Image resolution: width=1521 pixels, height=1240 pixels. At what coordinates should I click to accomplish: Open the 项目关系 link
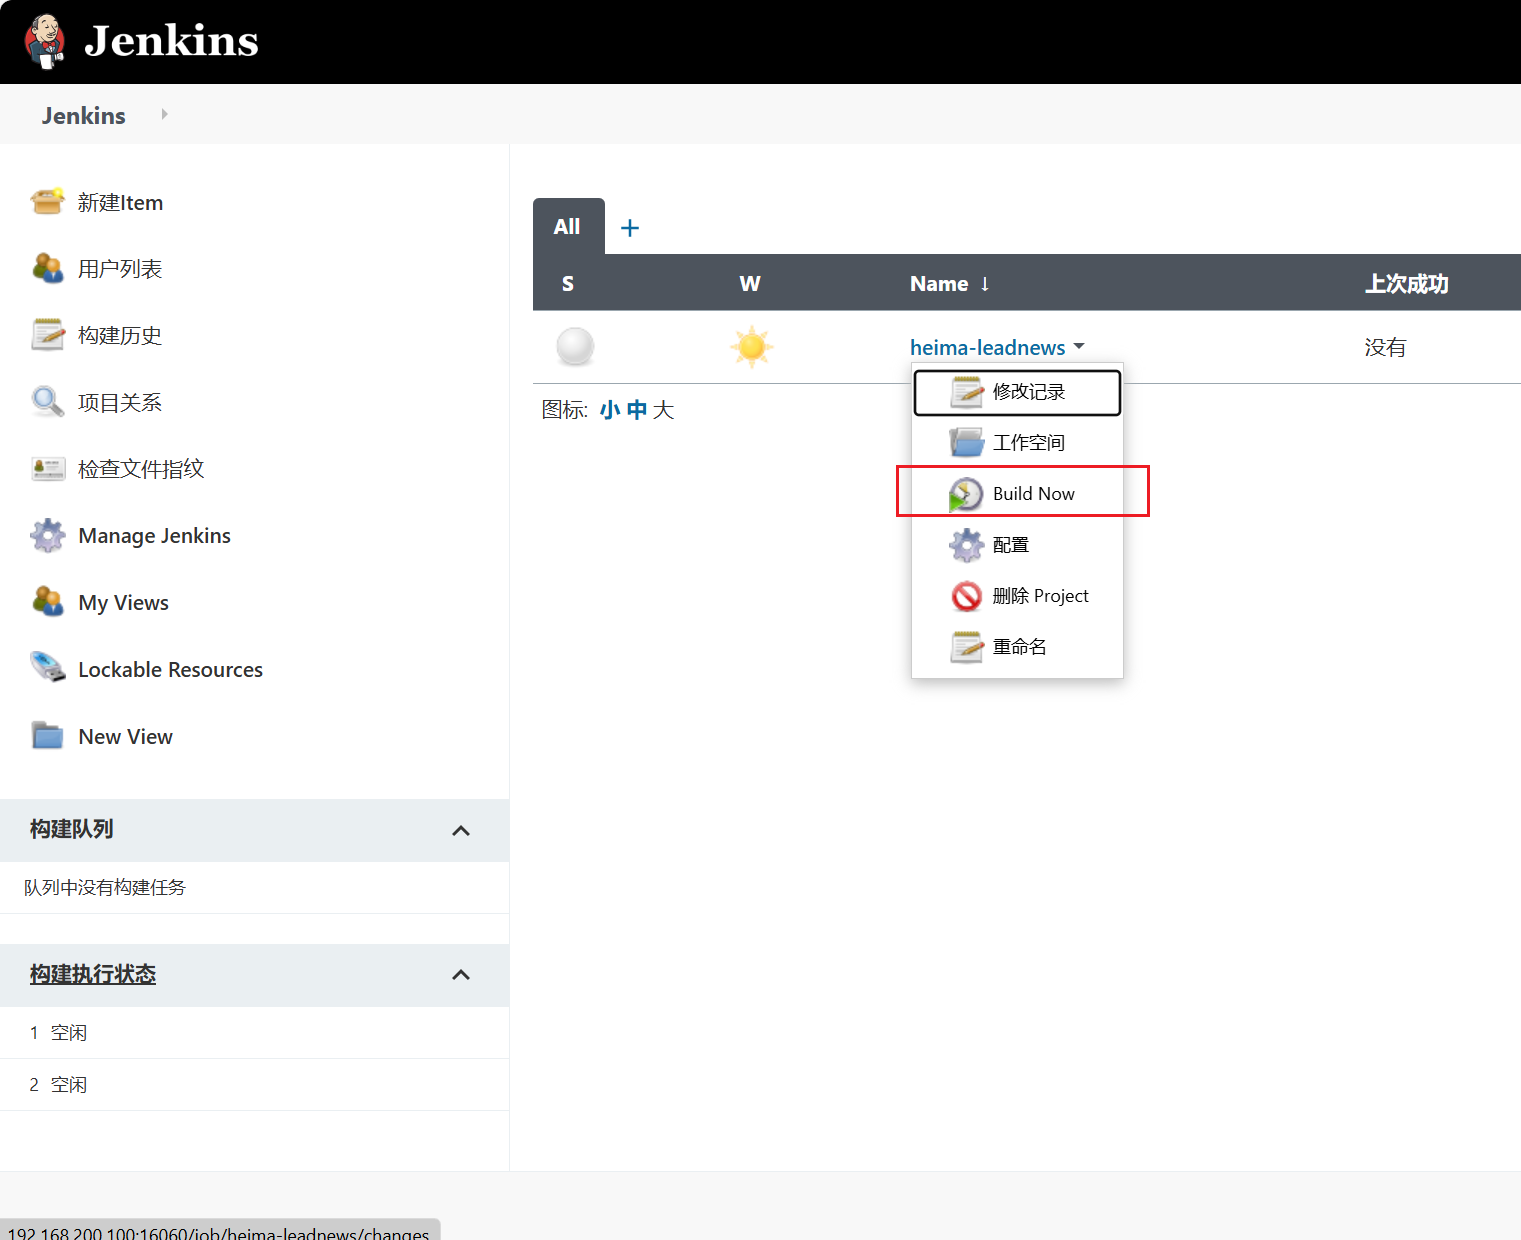coord(120,402)
